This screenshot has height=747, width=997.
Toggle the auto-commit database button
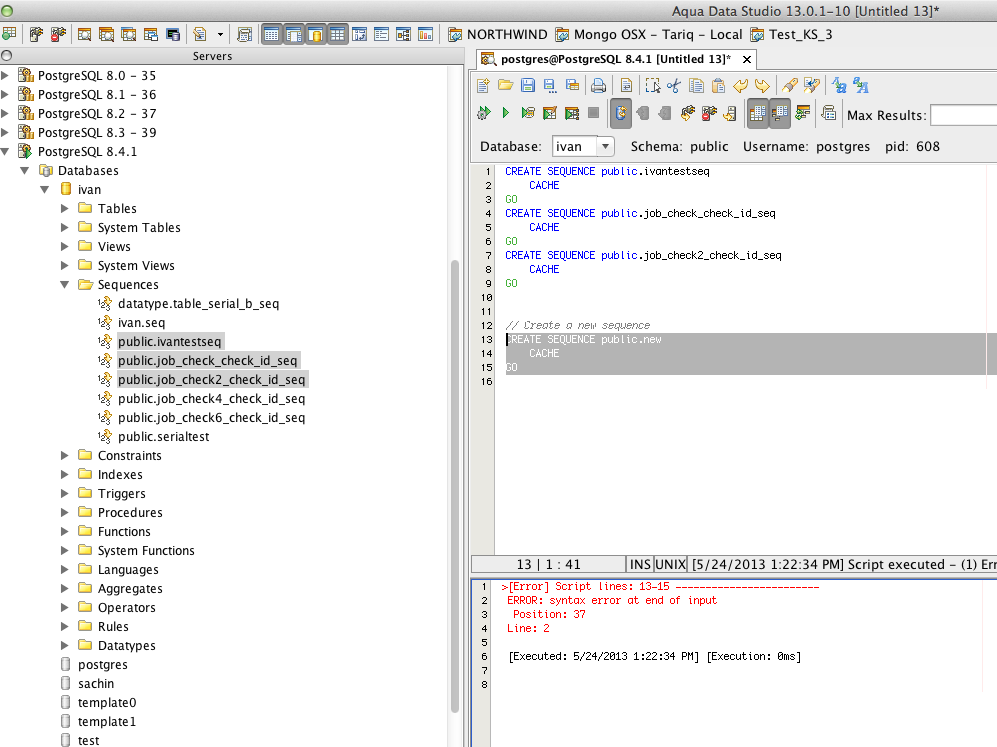pos(621,114)
